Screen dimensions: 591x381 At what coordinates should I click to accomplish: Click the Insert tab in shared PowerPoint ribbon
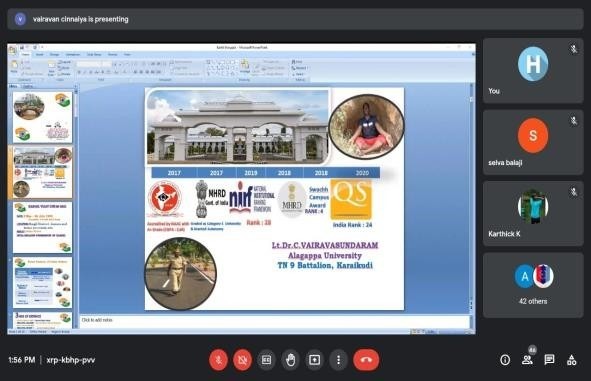(40, 55)
